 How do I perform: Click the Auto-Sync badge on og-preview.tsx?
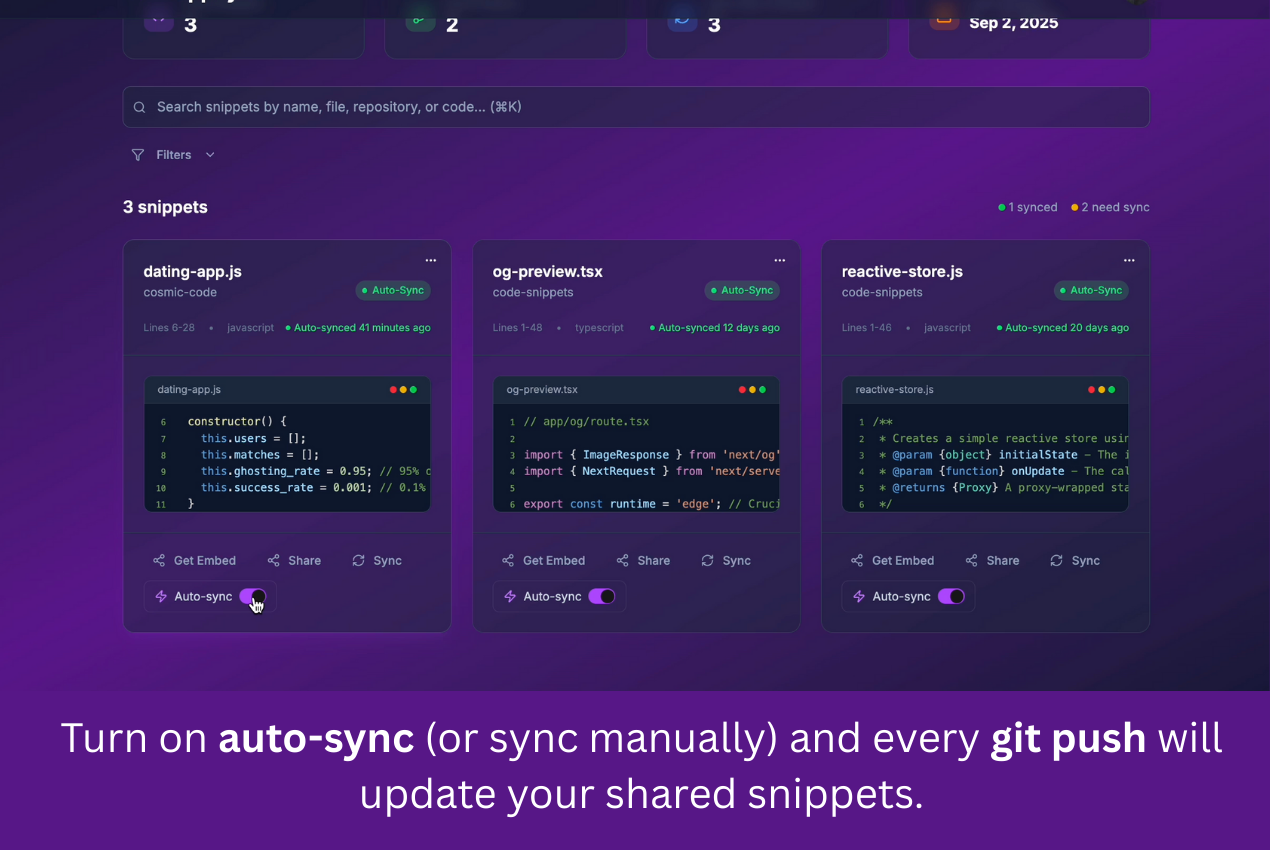pyautogui.click(x=741, y=291)
